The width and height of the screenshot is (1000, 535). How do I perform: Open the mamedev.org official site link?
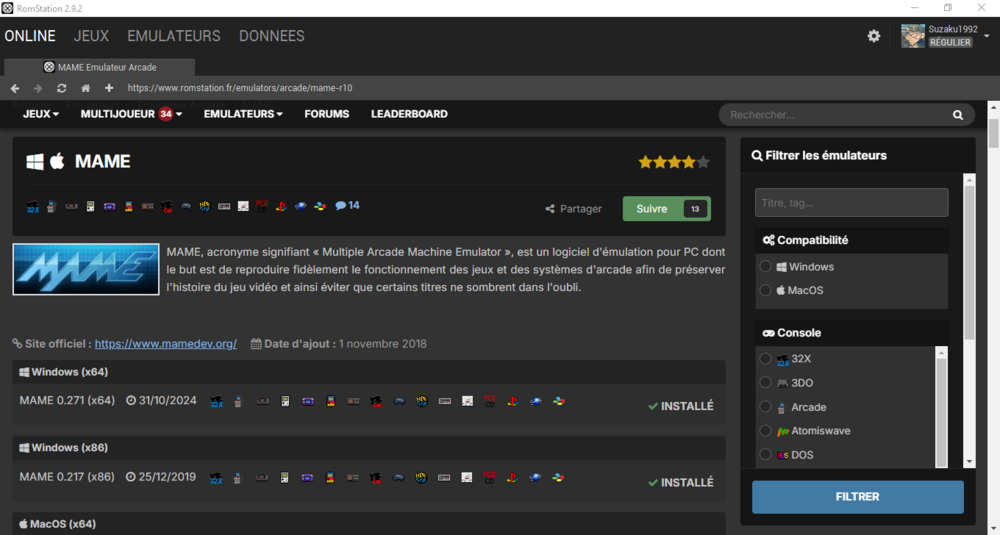[166, 344]
